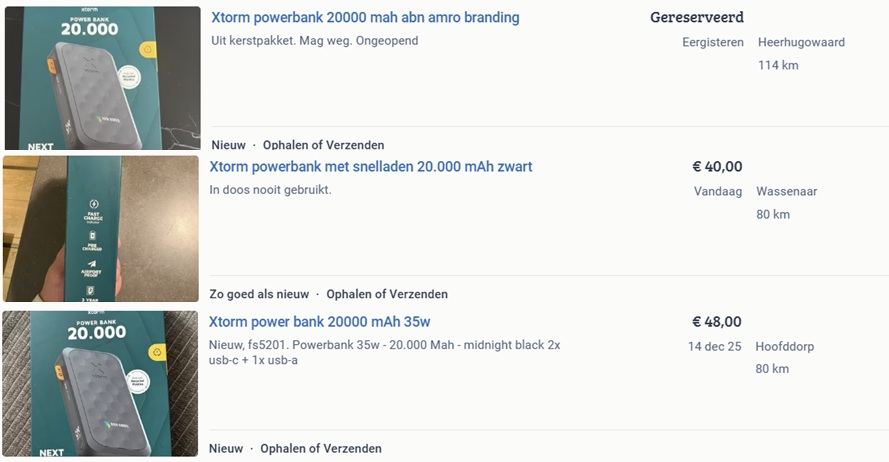889x462 pixels.
Task: Open the "Xtorm powerbank 20000 mah abn amro branding" listing
Action: pyautogui.click(x=365, y=18)
